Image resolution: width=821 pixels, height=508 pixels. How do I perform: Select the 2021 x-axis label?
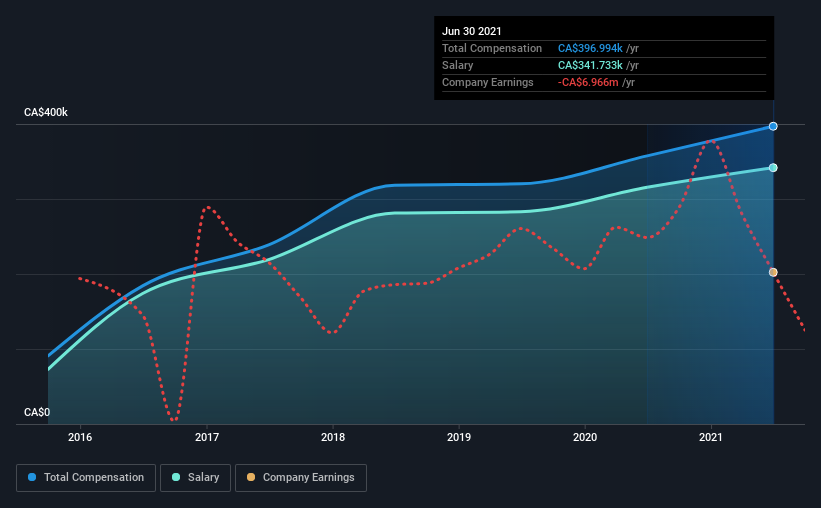coord(711,437)
